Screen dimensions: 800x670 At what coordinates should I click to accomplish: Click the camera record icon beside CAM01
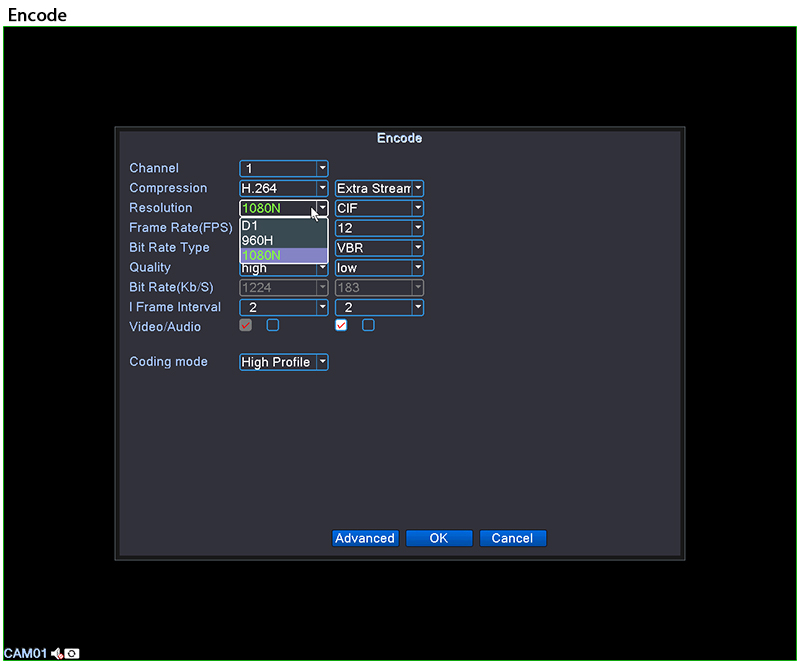pos(72,654)
